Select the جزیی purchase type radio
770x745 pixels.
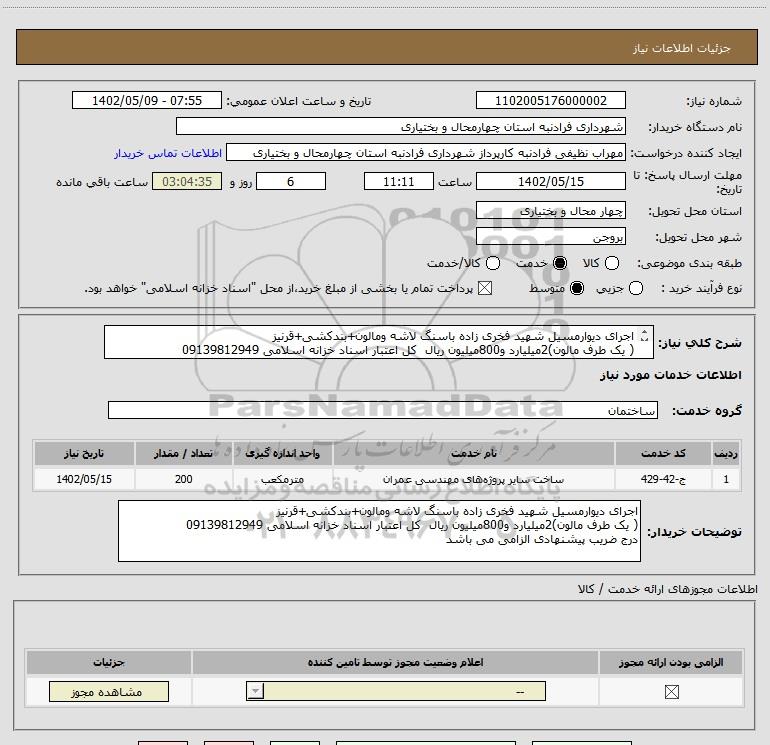click(636, 288)
